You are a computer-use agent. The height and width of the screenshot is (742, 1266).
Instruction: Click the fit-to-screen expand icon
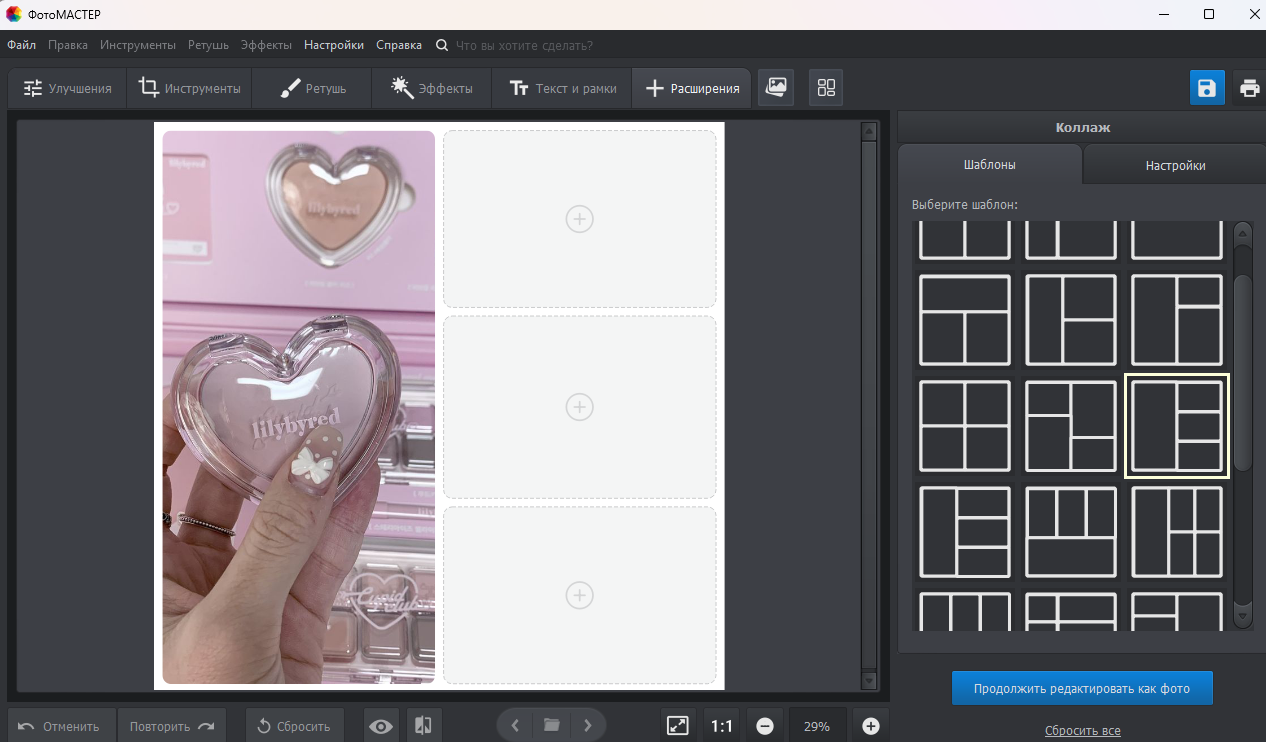click(x=677, y=726)
